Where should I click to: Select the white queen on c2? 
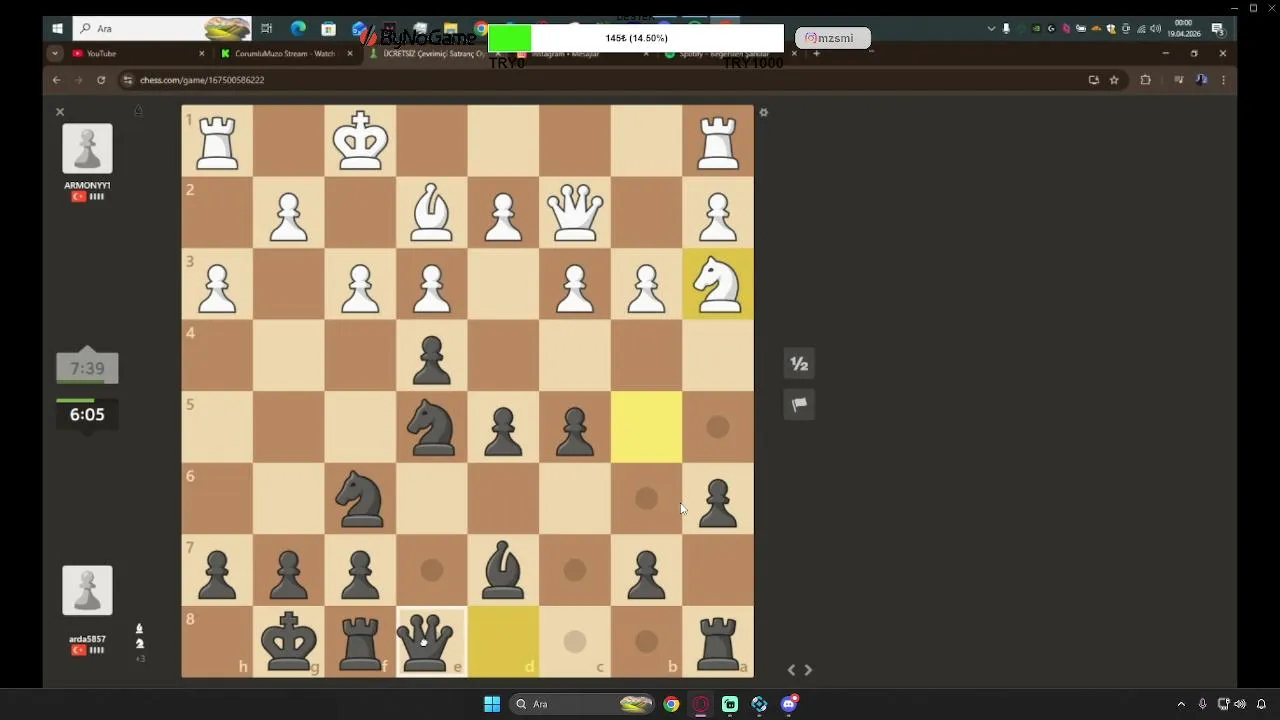point(575,212)
